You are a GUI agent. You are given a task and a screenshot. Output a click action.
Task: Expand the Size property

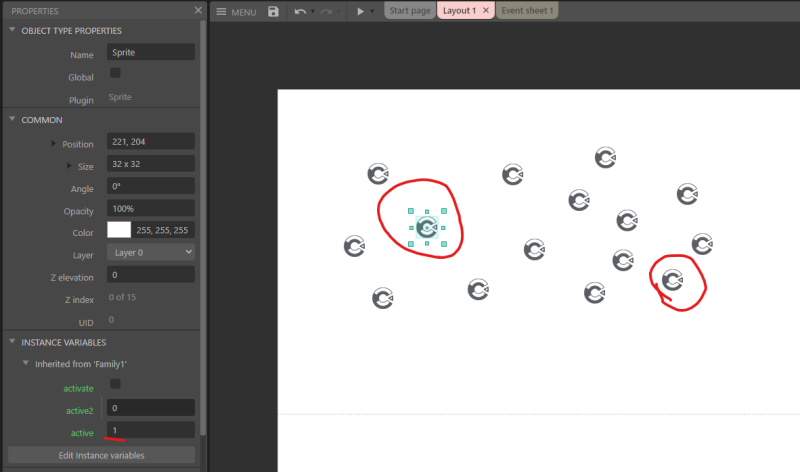[x=69, y=166]
